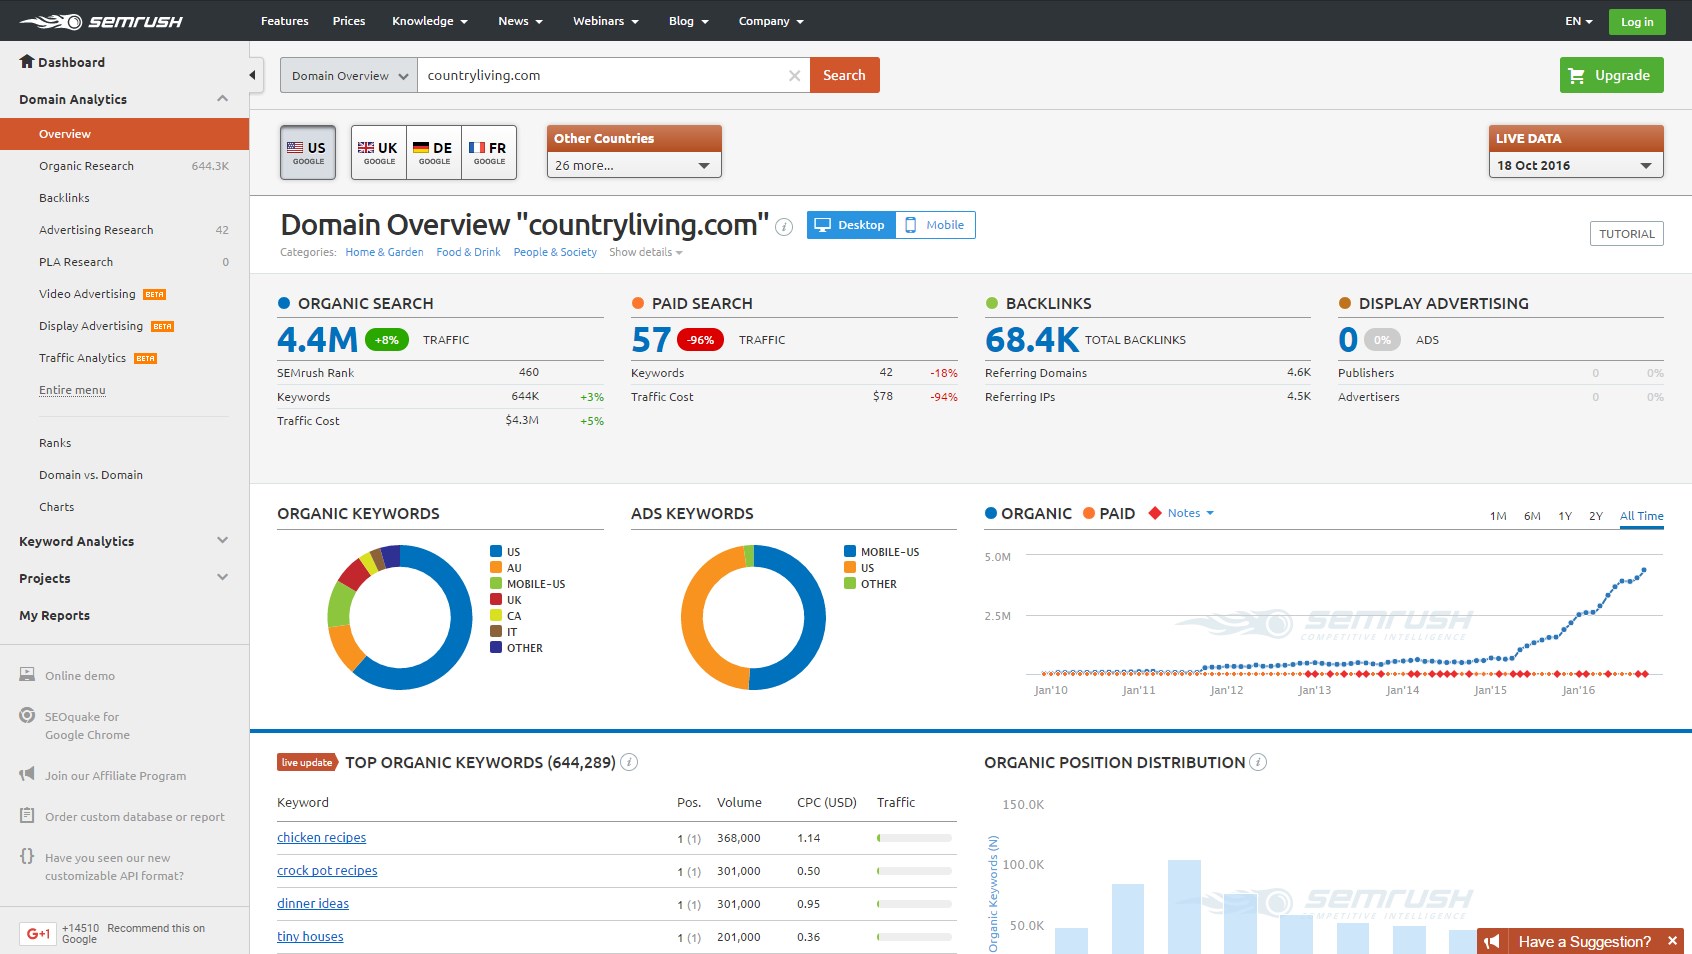Expand the Projects section
This screenshot has height=954, width=1692.
point(222,577)
